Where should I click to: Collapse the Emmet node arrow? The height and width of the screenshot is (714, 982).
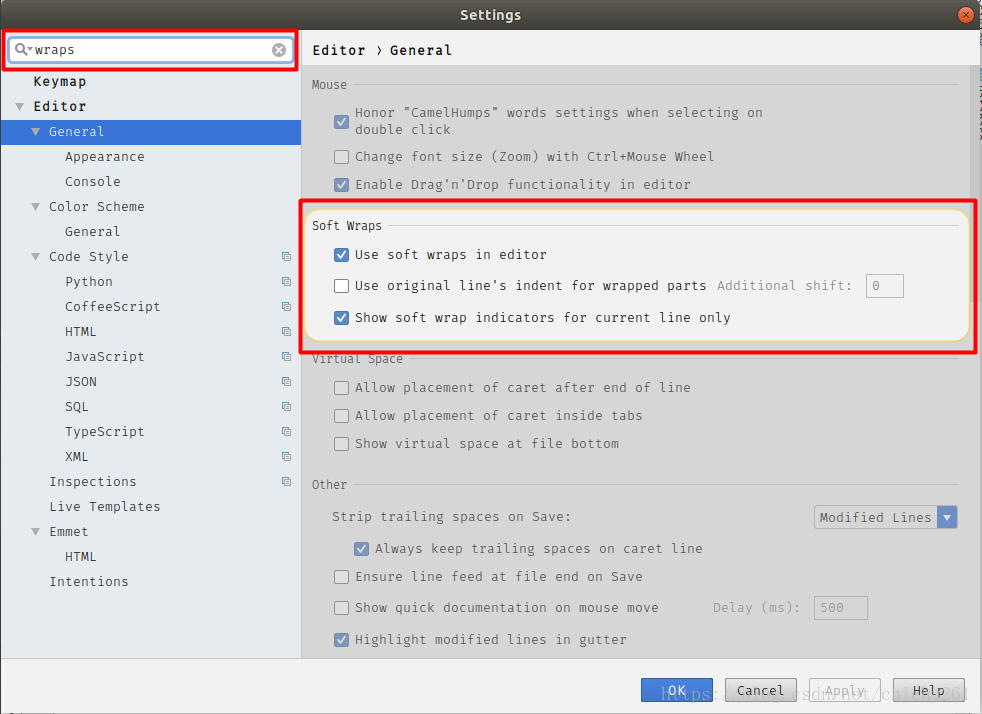coord(36,532)
